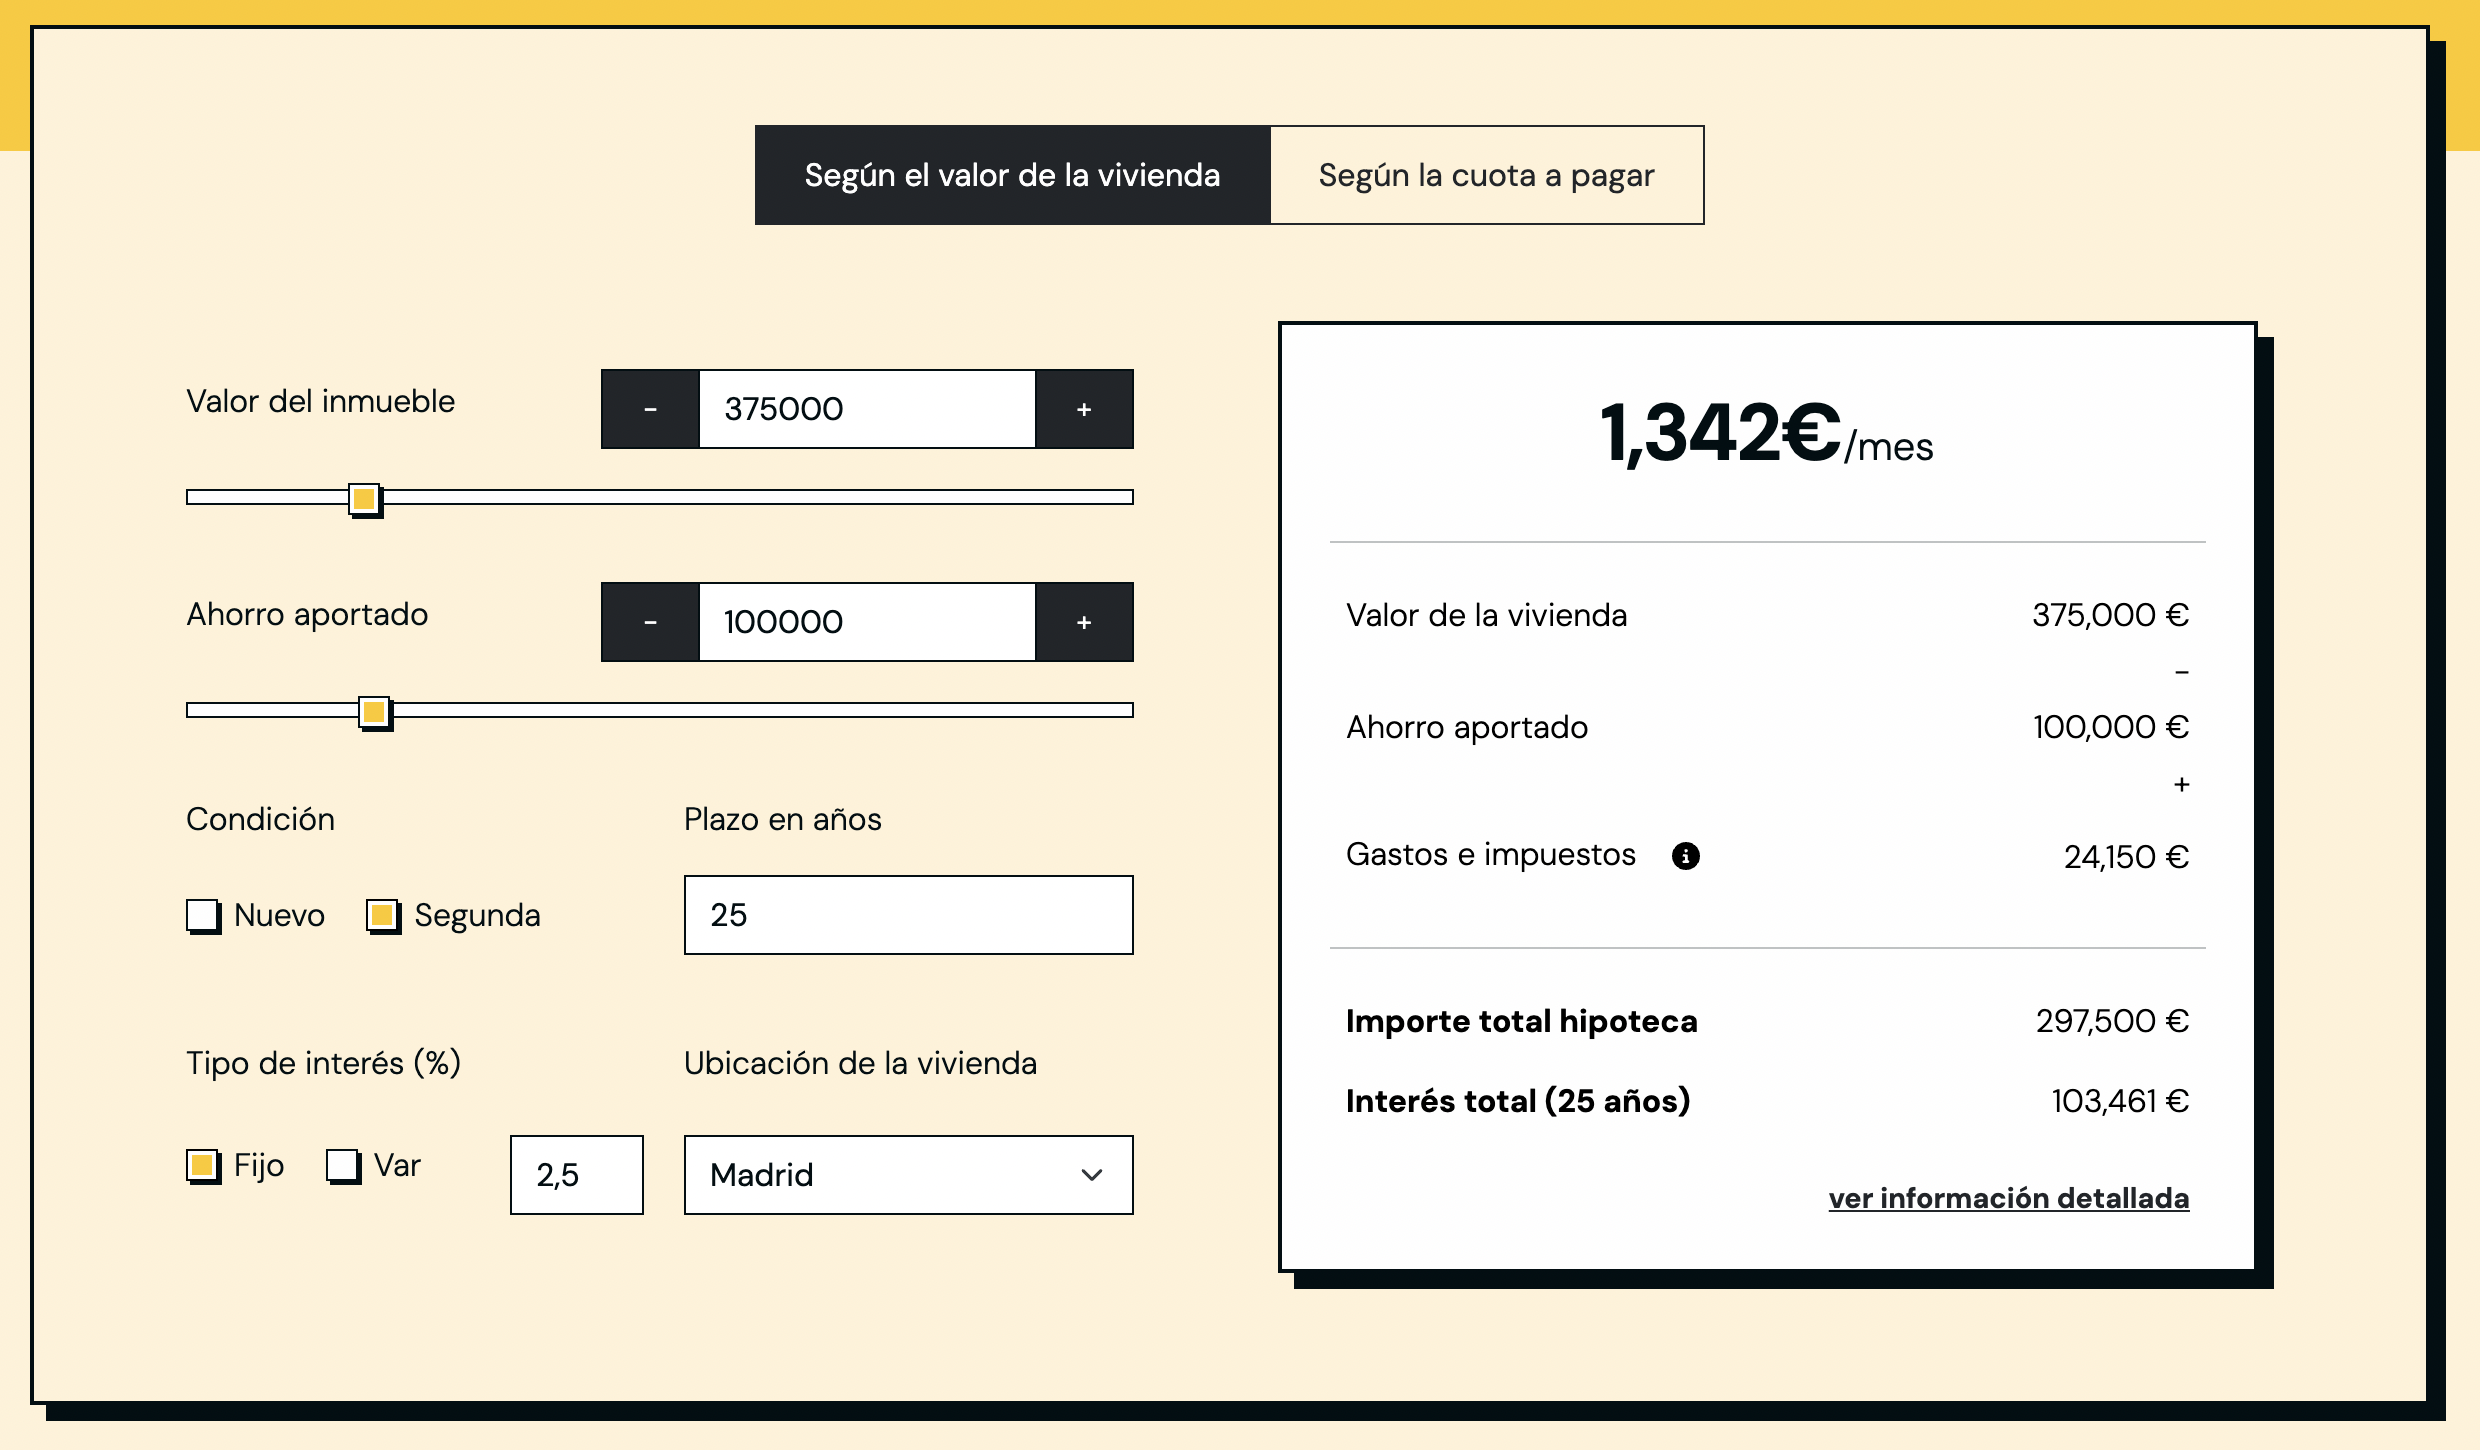Select the Var interest type checkbox
This screenshot has width=2480, height=1450.
click(x=343, y=1165)
